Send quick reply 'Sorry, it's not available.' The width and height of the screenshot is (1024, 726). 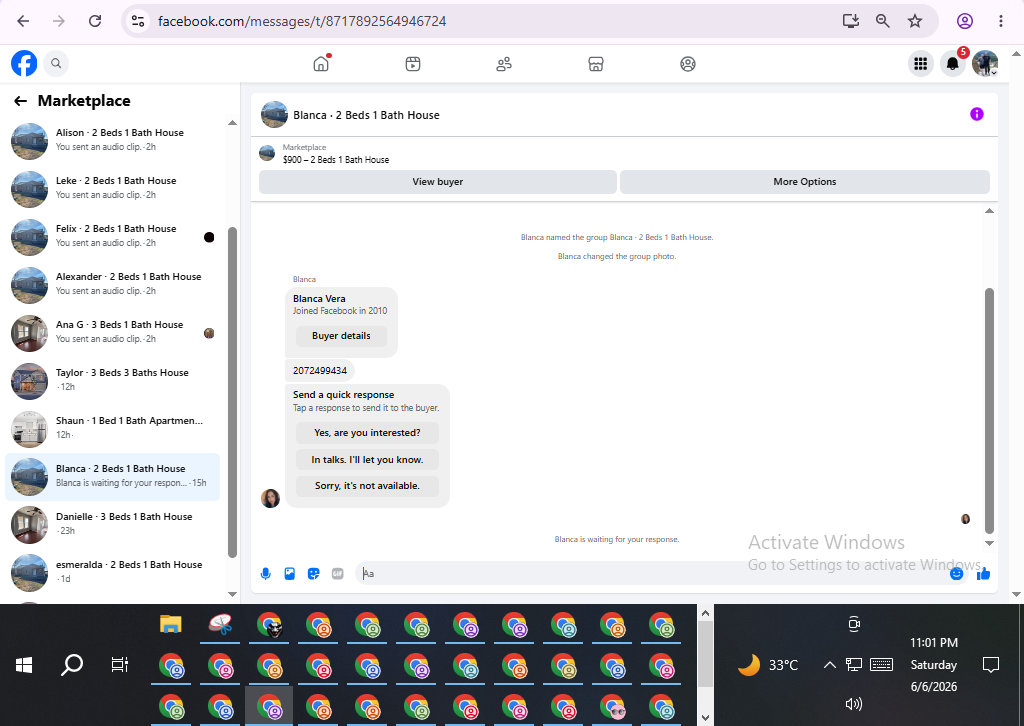click(x=367, y=486)
